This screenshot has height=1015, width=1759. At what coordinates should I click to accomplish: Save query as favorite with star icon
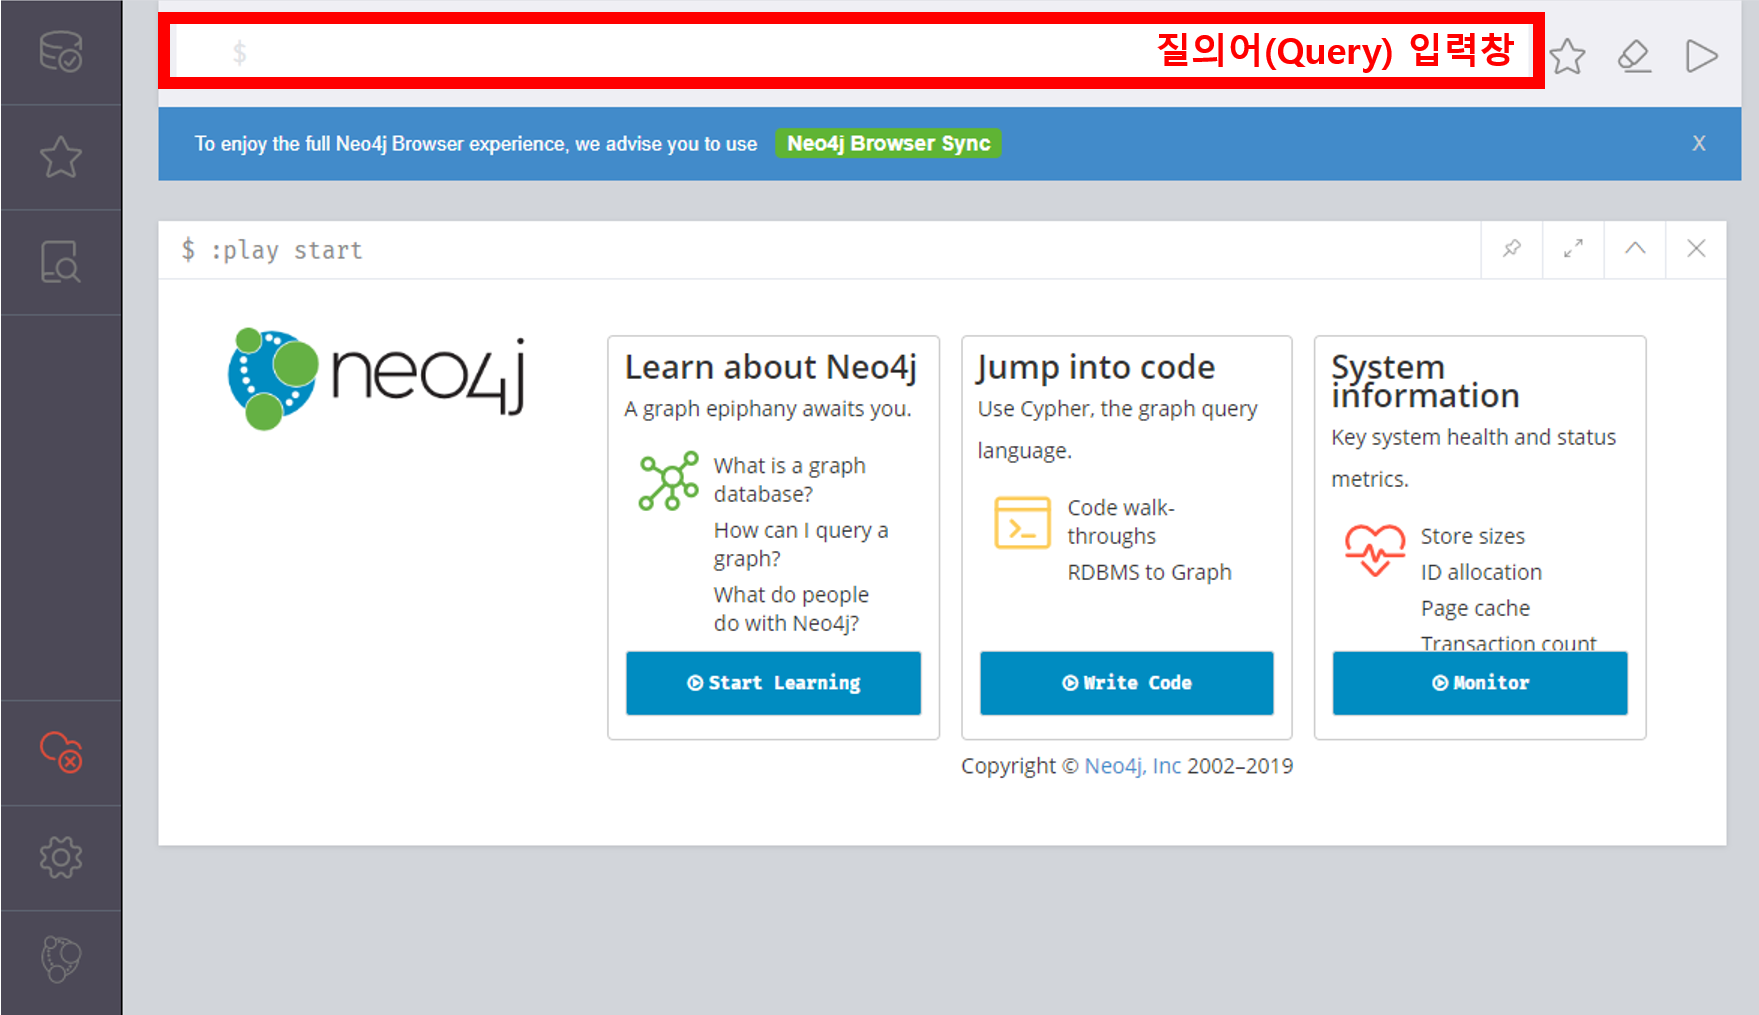[x=1567, y=56]
